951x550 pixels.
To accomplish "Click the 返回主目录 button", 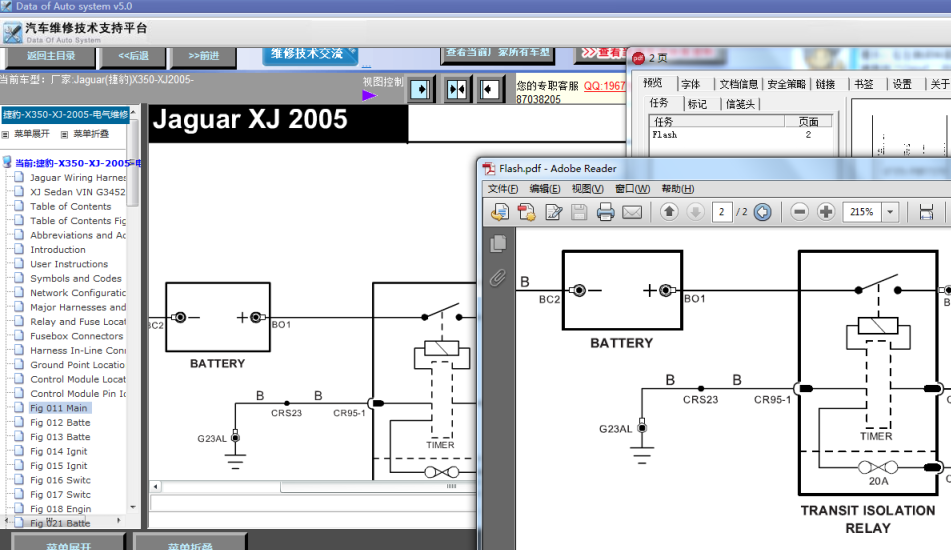I will pos(51,55).
